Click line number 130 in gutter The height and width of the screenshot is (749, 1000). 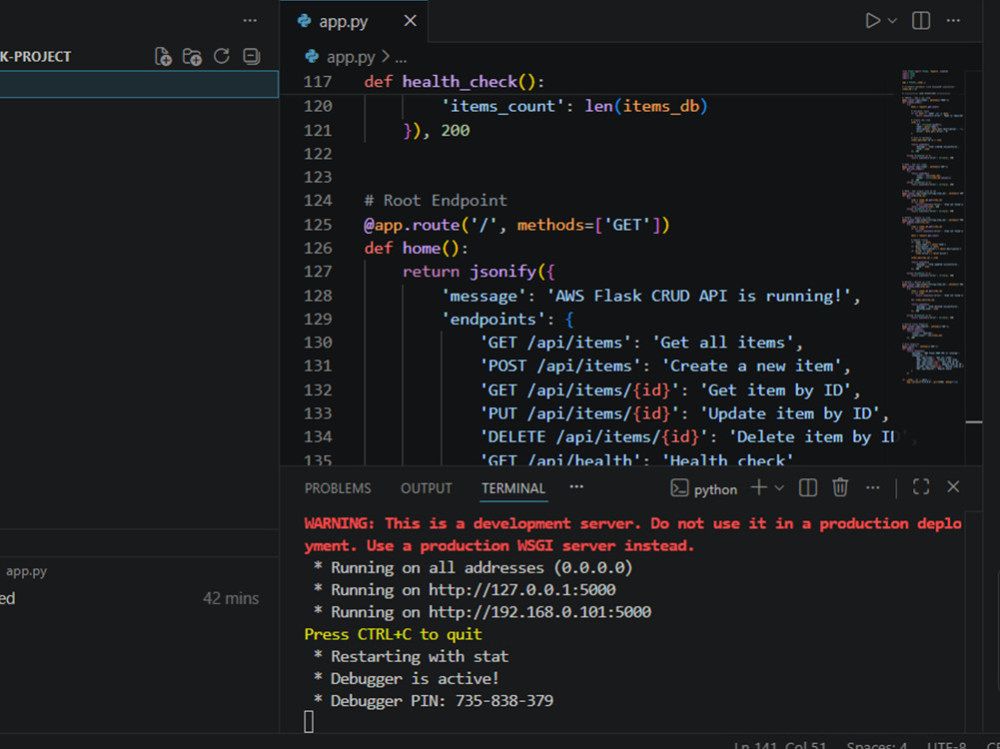point(318,343)
